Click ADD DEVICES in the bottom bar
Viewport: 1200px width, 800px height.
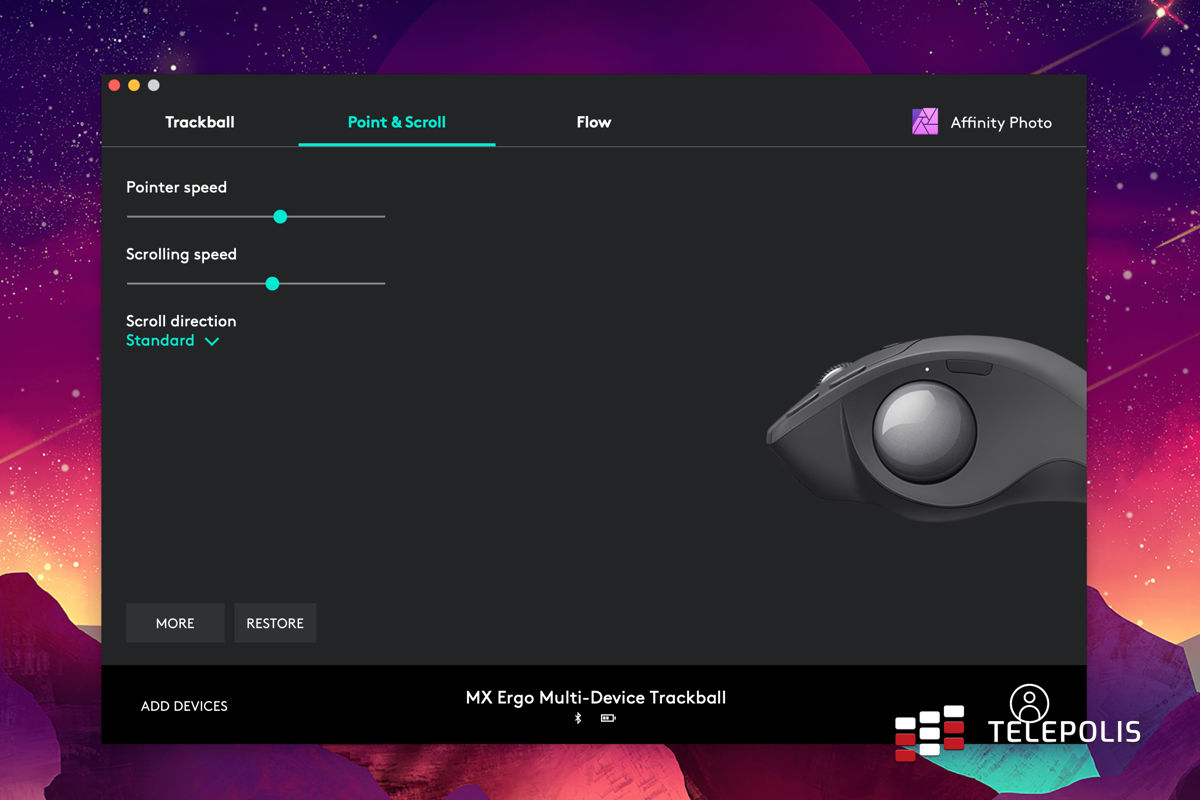pos(184,706)
